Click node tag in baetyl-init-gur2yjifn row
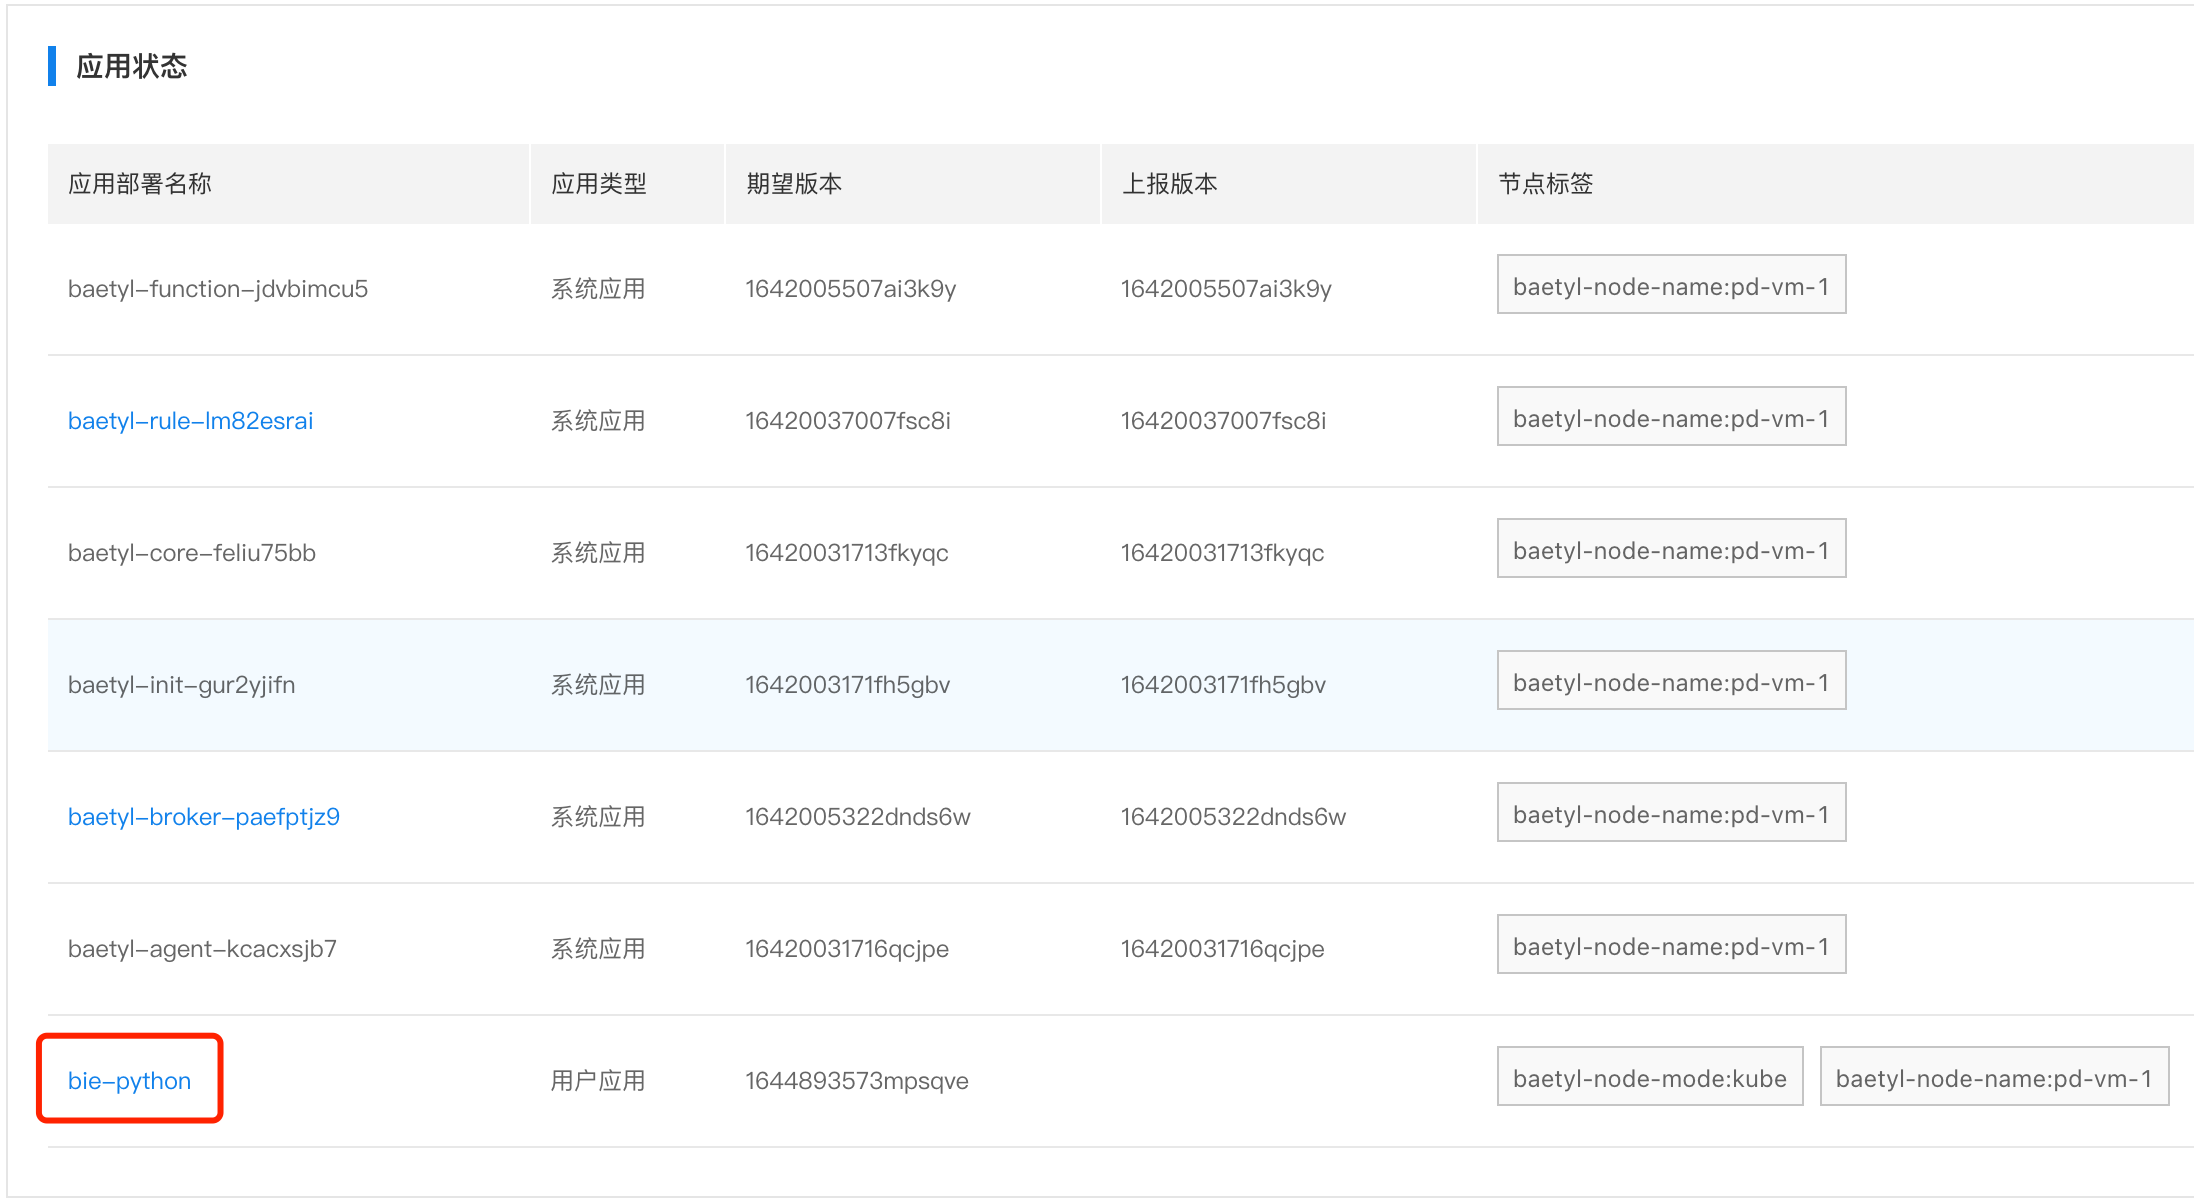 coord(1671,680)
